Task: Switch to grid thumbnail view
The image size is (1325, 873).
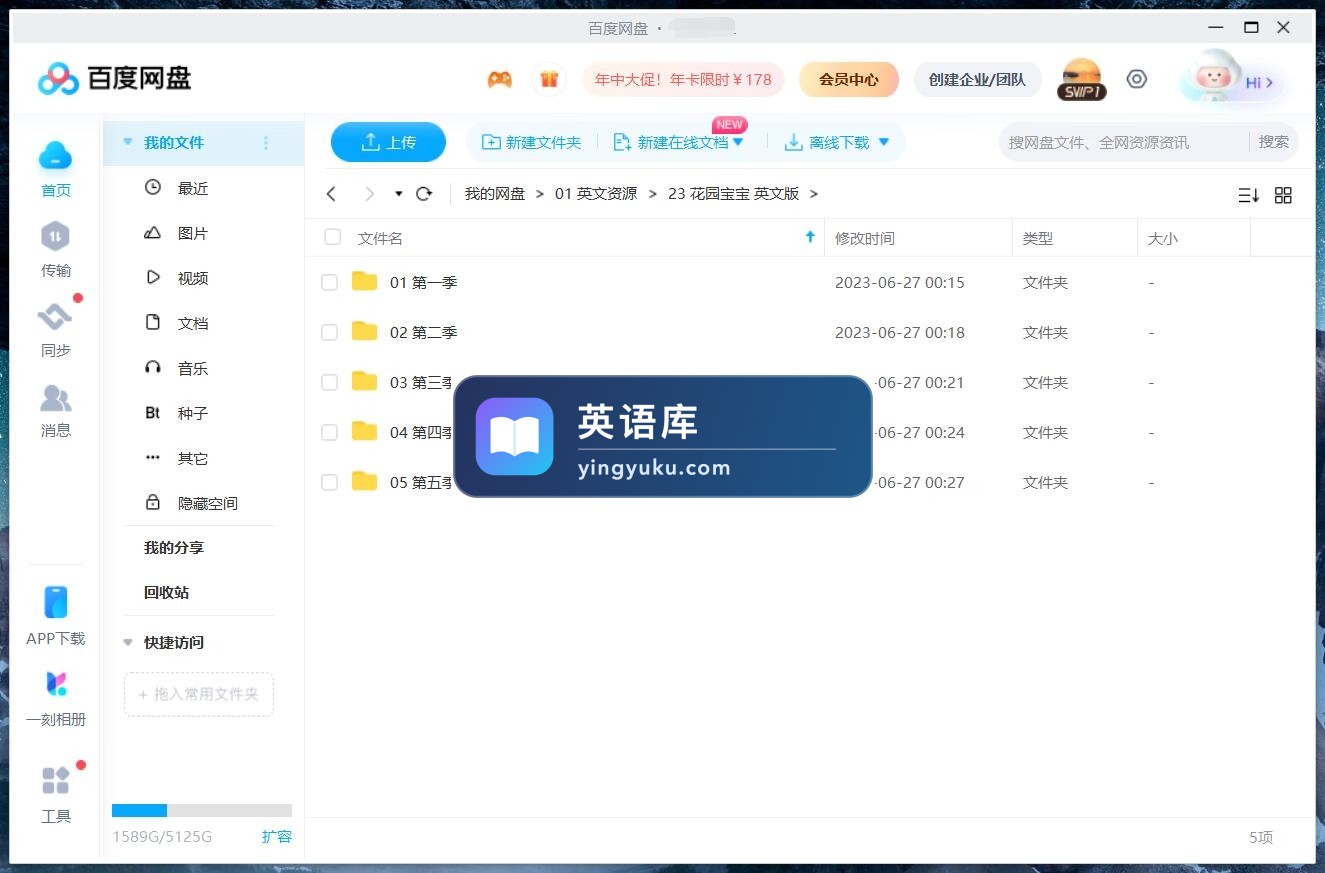Action: point(1284,195)
